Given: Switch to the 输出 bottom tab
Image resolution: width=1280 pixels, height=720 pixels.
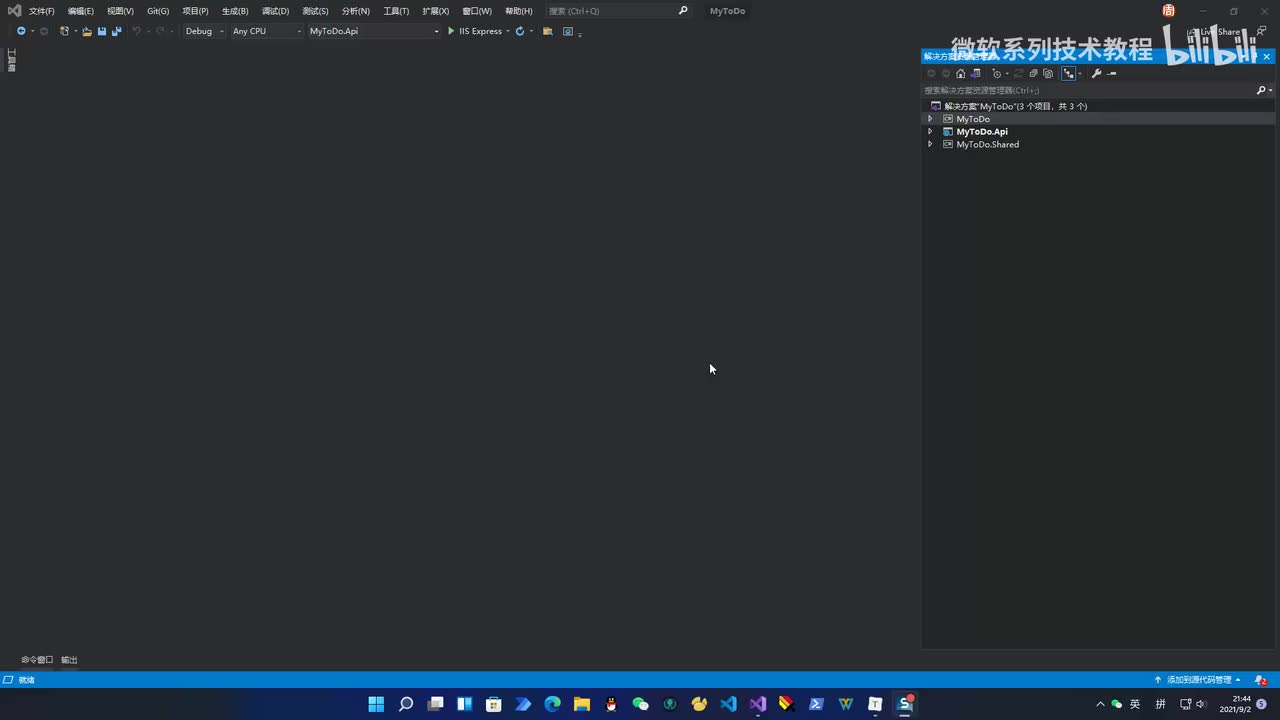Looking at the screenshot, I should 69,660.
